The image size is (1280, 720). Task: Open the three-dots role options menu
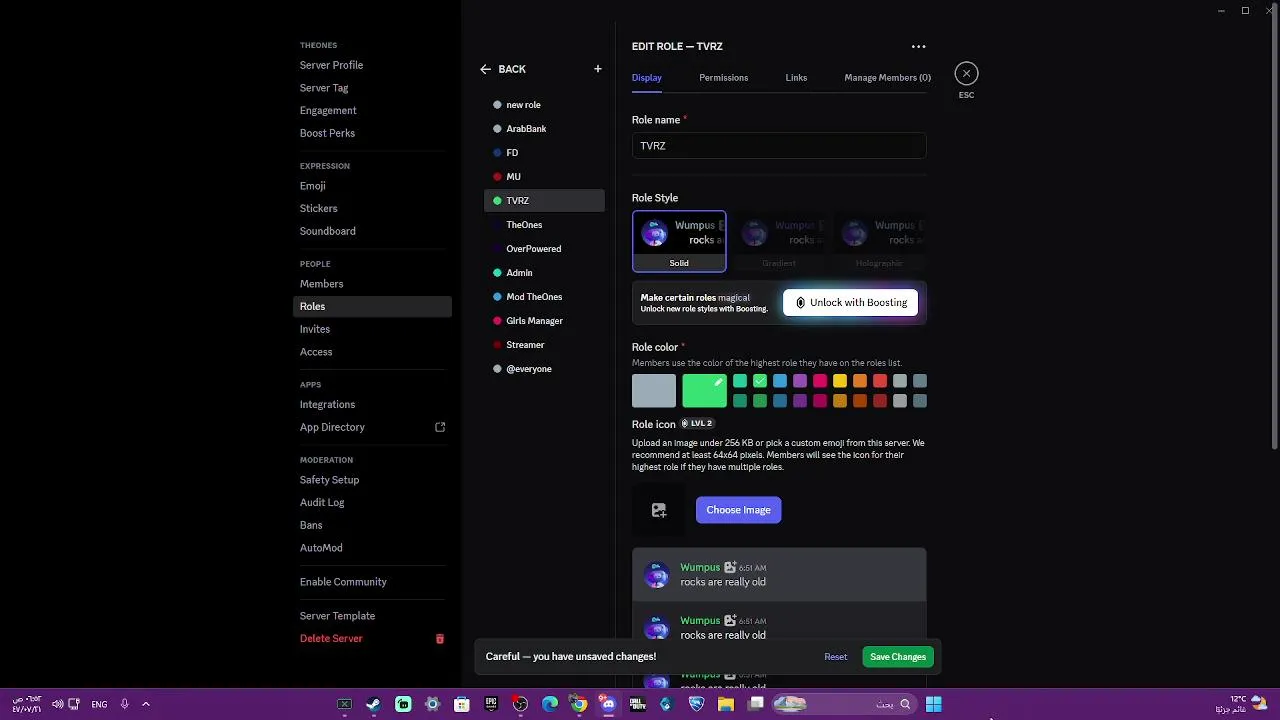(918, 46)
